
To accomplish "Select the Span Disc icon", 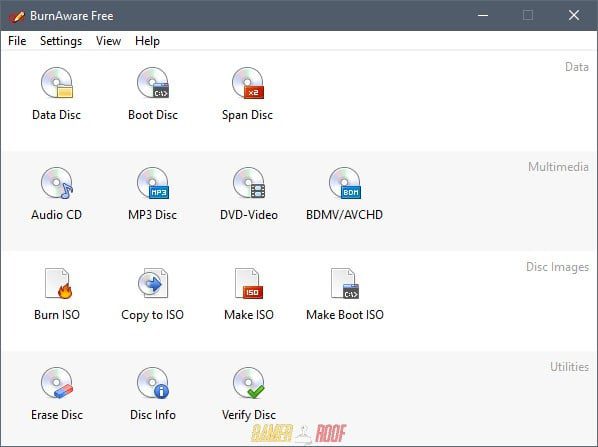I will [x=248, y=83].
